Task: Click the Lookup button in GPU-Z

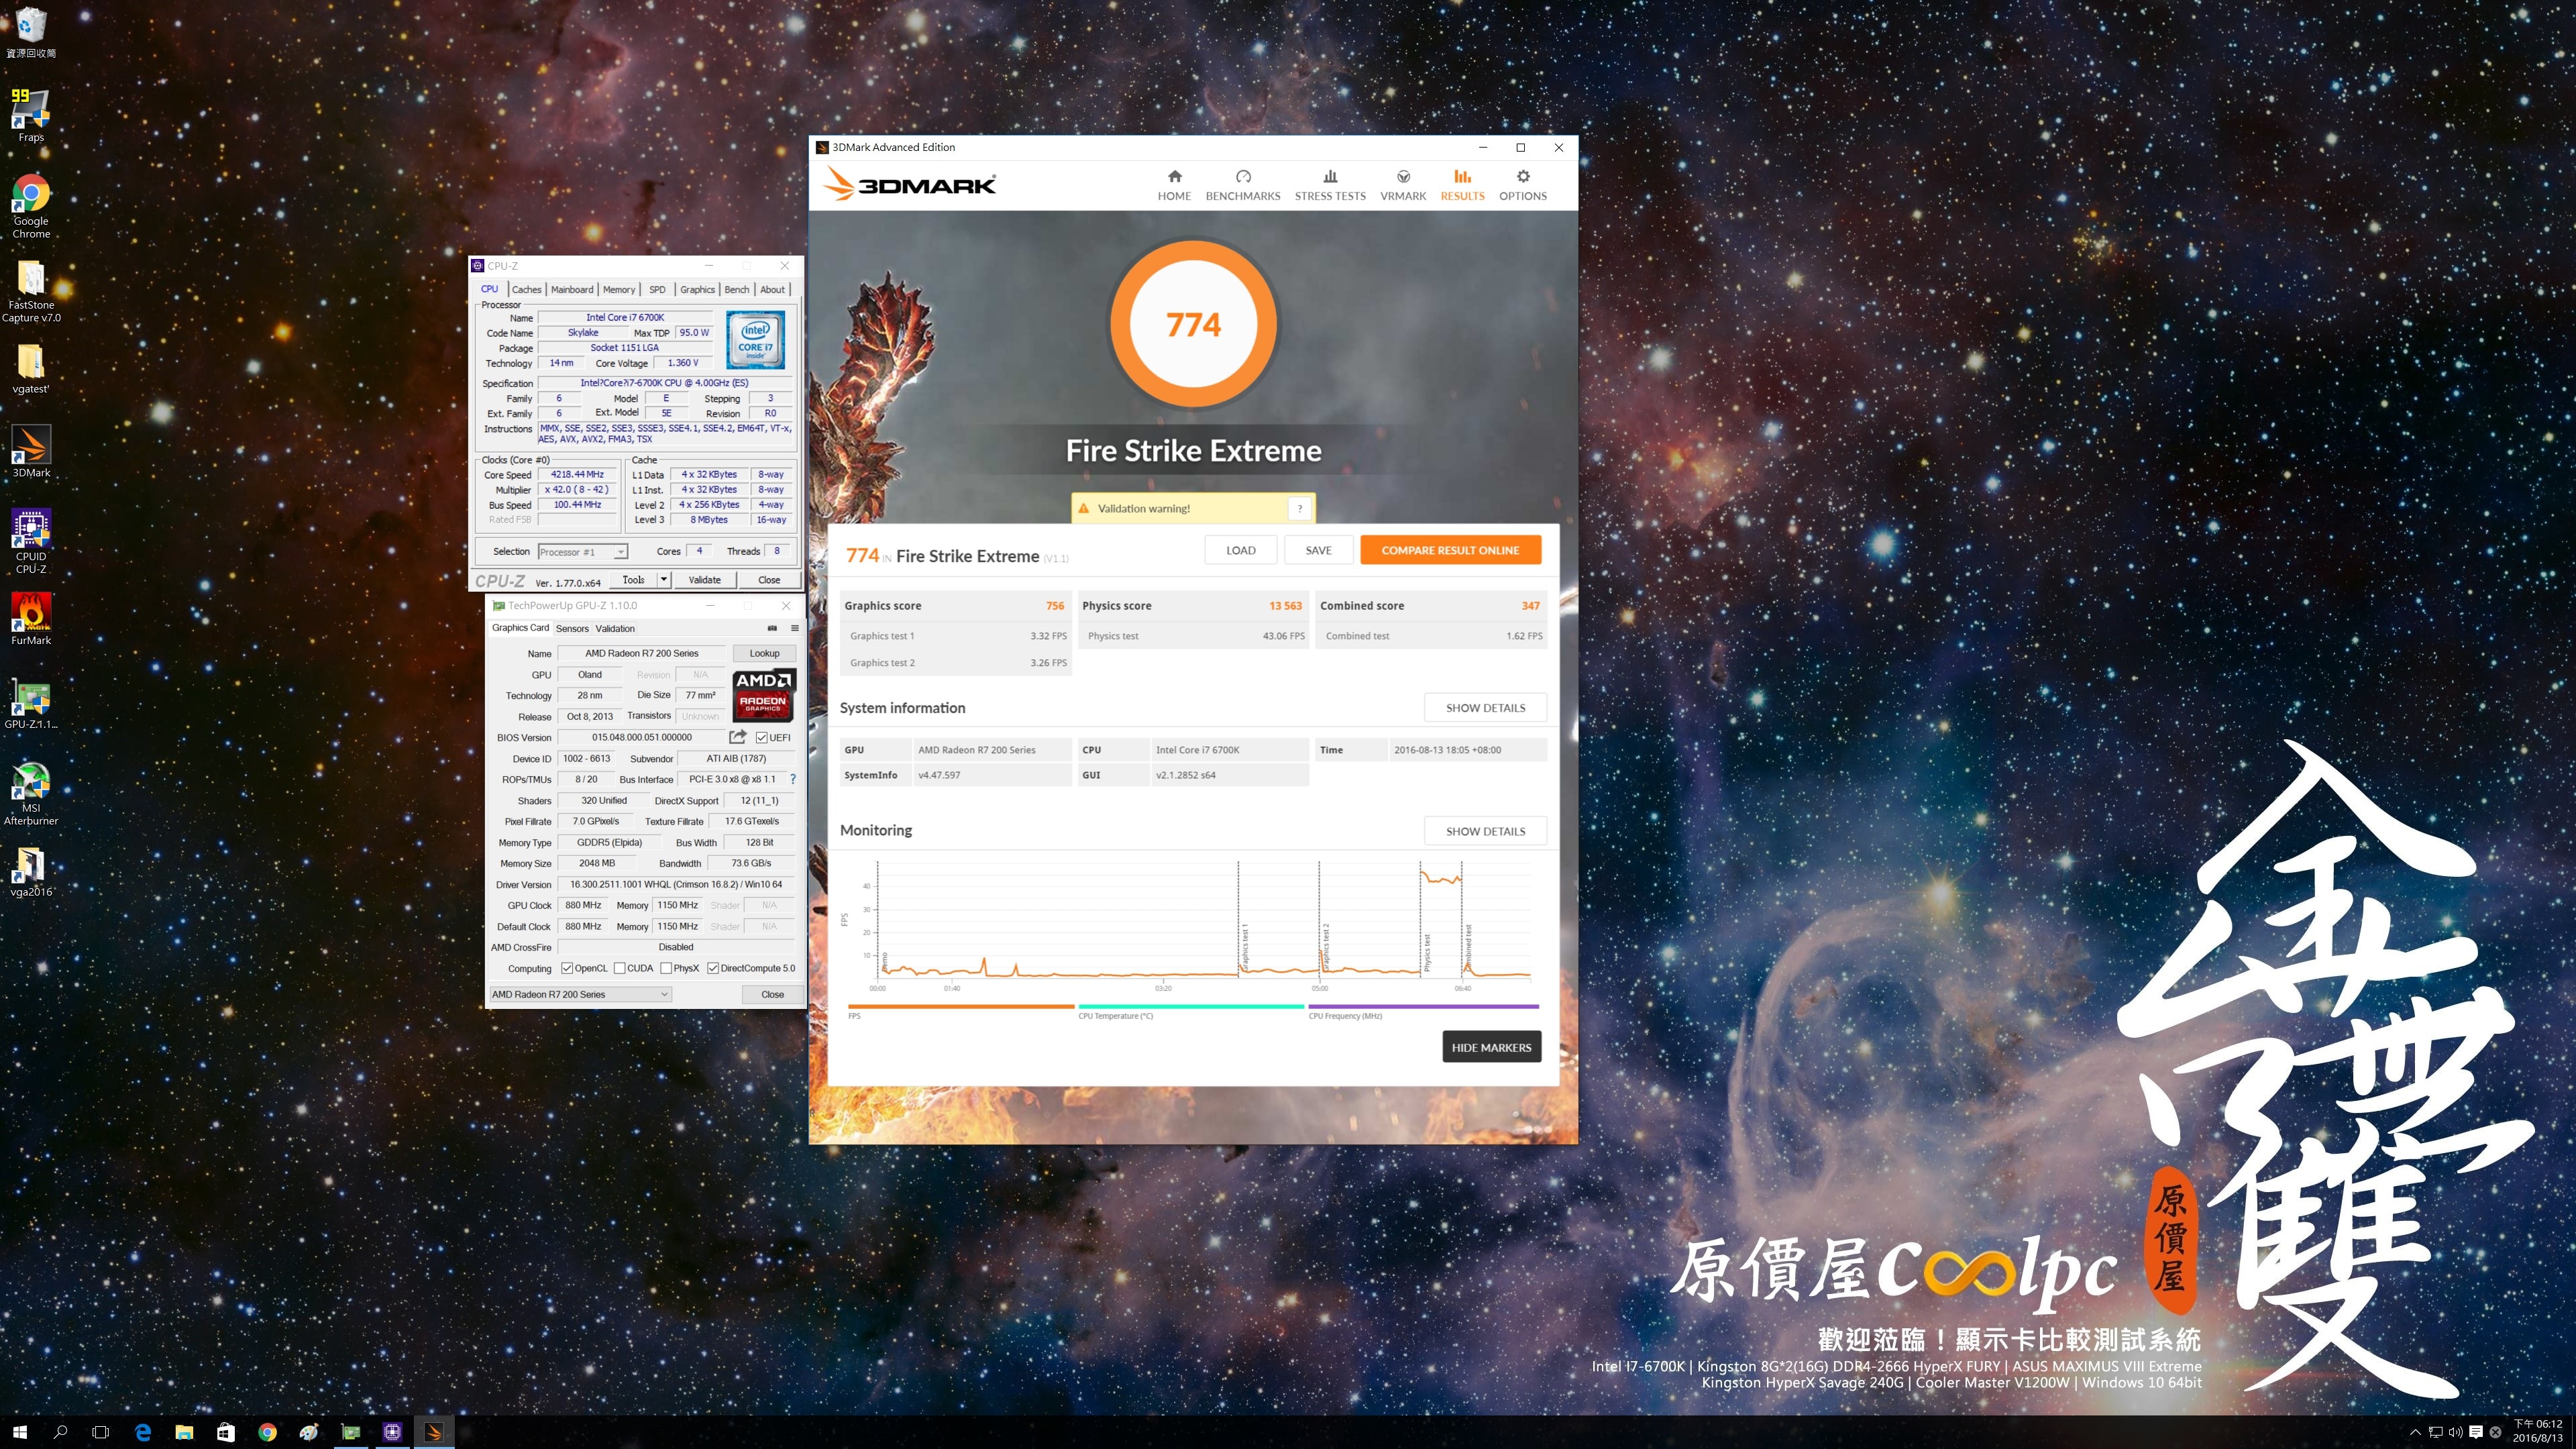Action: click(x=765, y=653)
